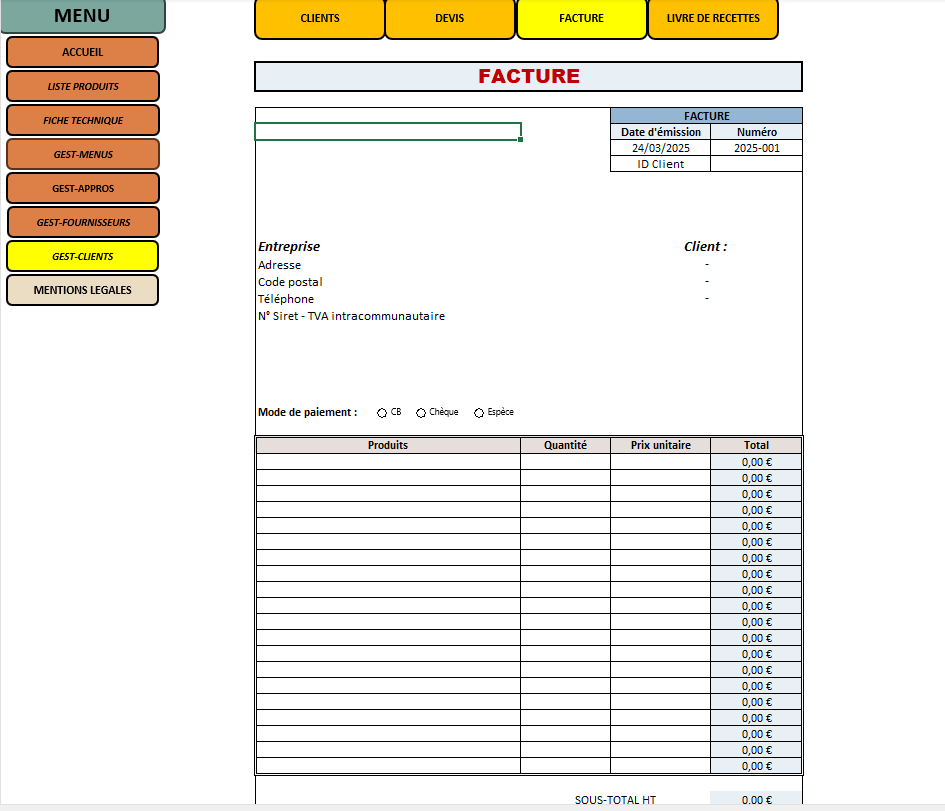Click invoice number 2025-001
945x811 pixels.
coord(756,148)
